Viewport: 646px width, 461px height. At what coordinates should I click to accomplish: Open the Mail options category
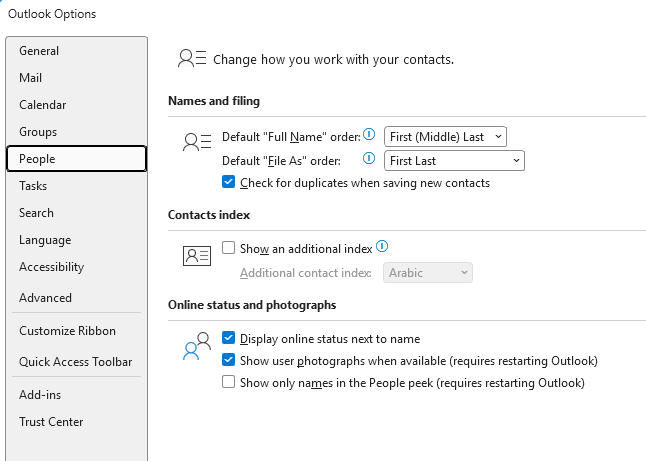pyautogui.click(x=77, y=78)
